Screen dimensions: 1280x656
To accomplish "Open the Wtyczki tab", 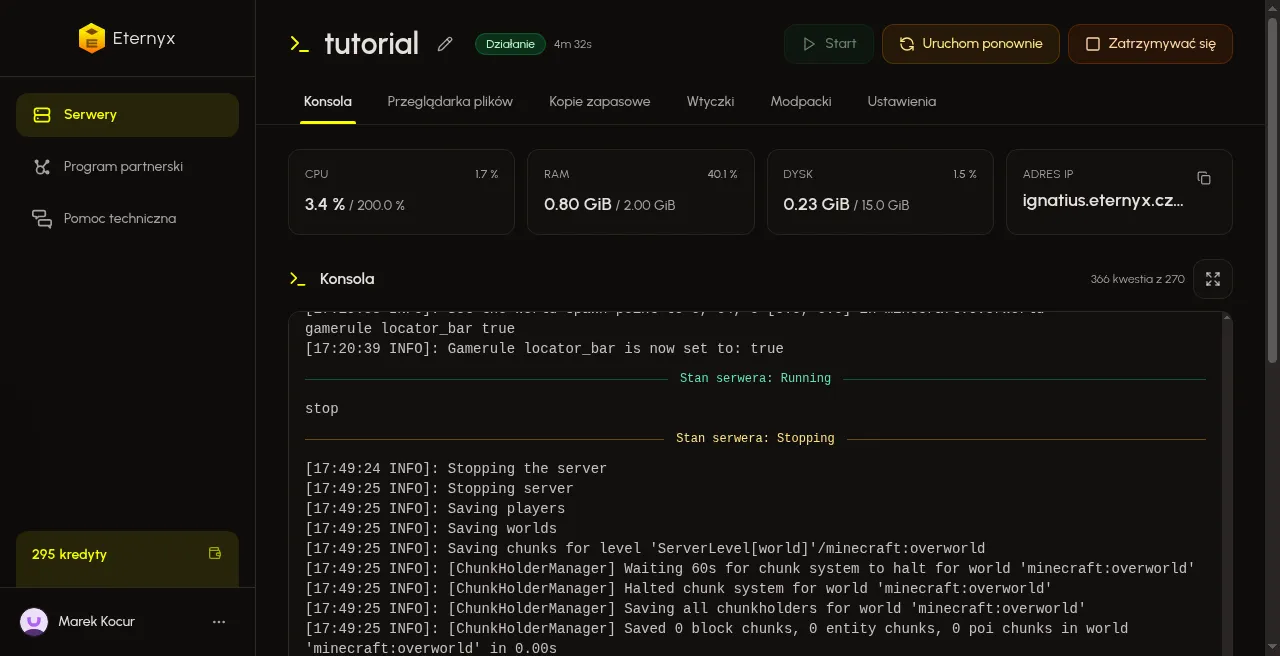I will 710,102.
